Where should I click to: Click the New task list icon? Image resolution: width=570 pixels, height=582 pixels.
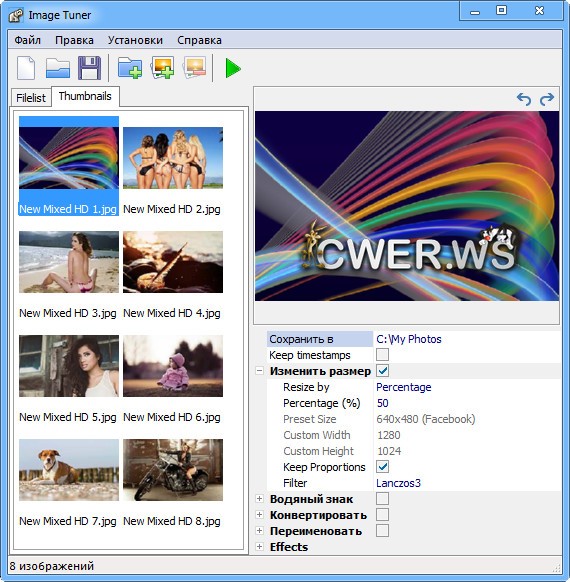26,68
